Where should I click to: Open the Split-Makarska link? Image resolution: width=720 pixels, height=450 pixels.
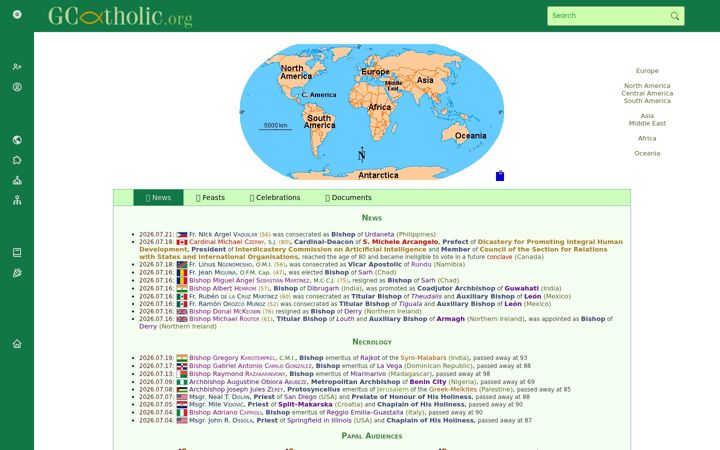tap(305, 405)
